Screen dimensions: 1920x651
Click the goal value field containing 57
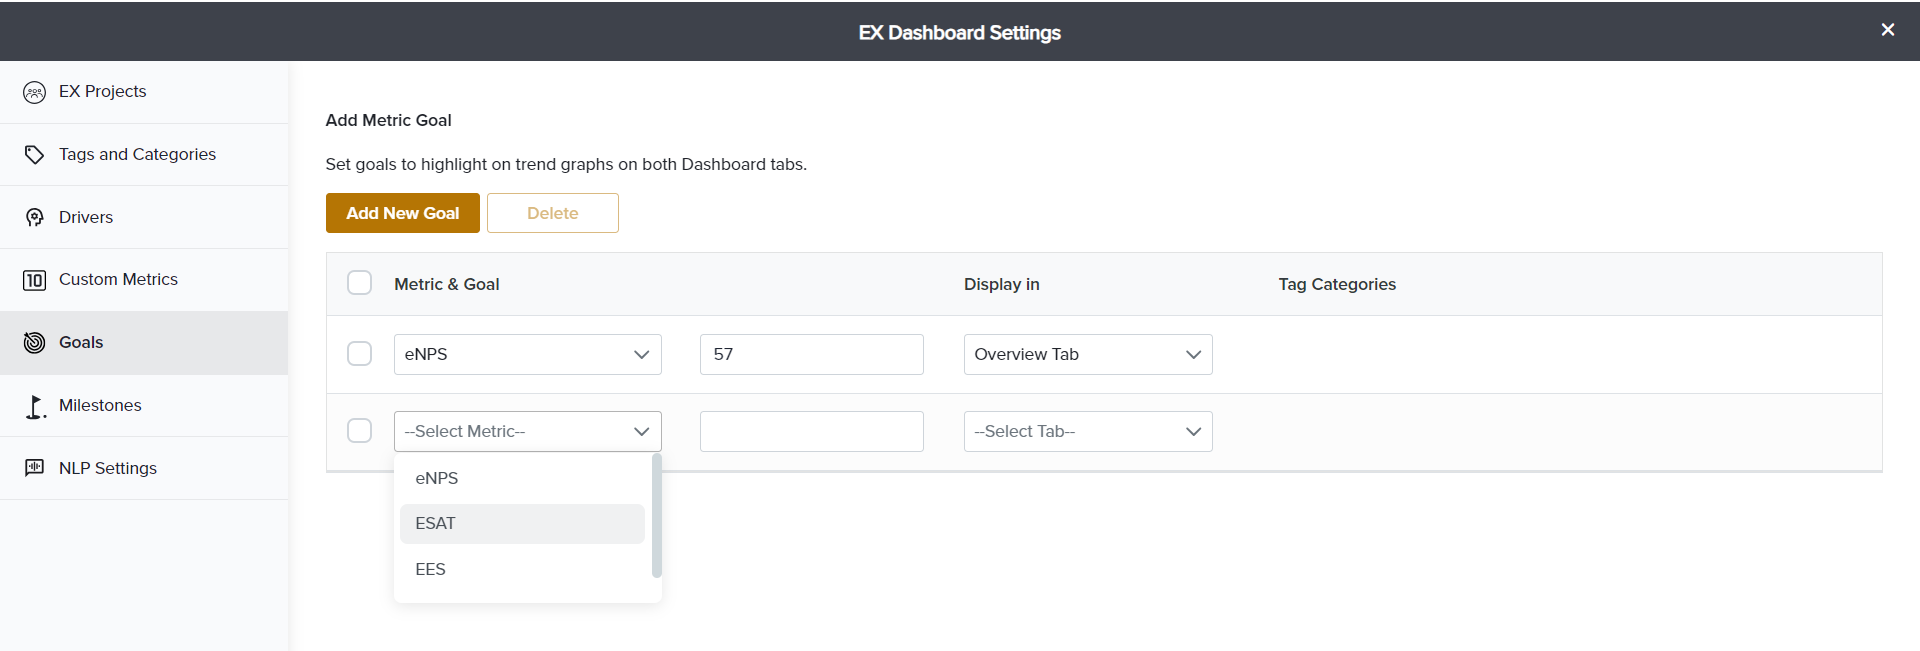(x=811, y=354)
